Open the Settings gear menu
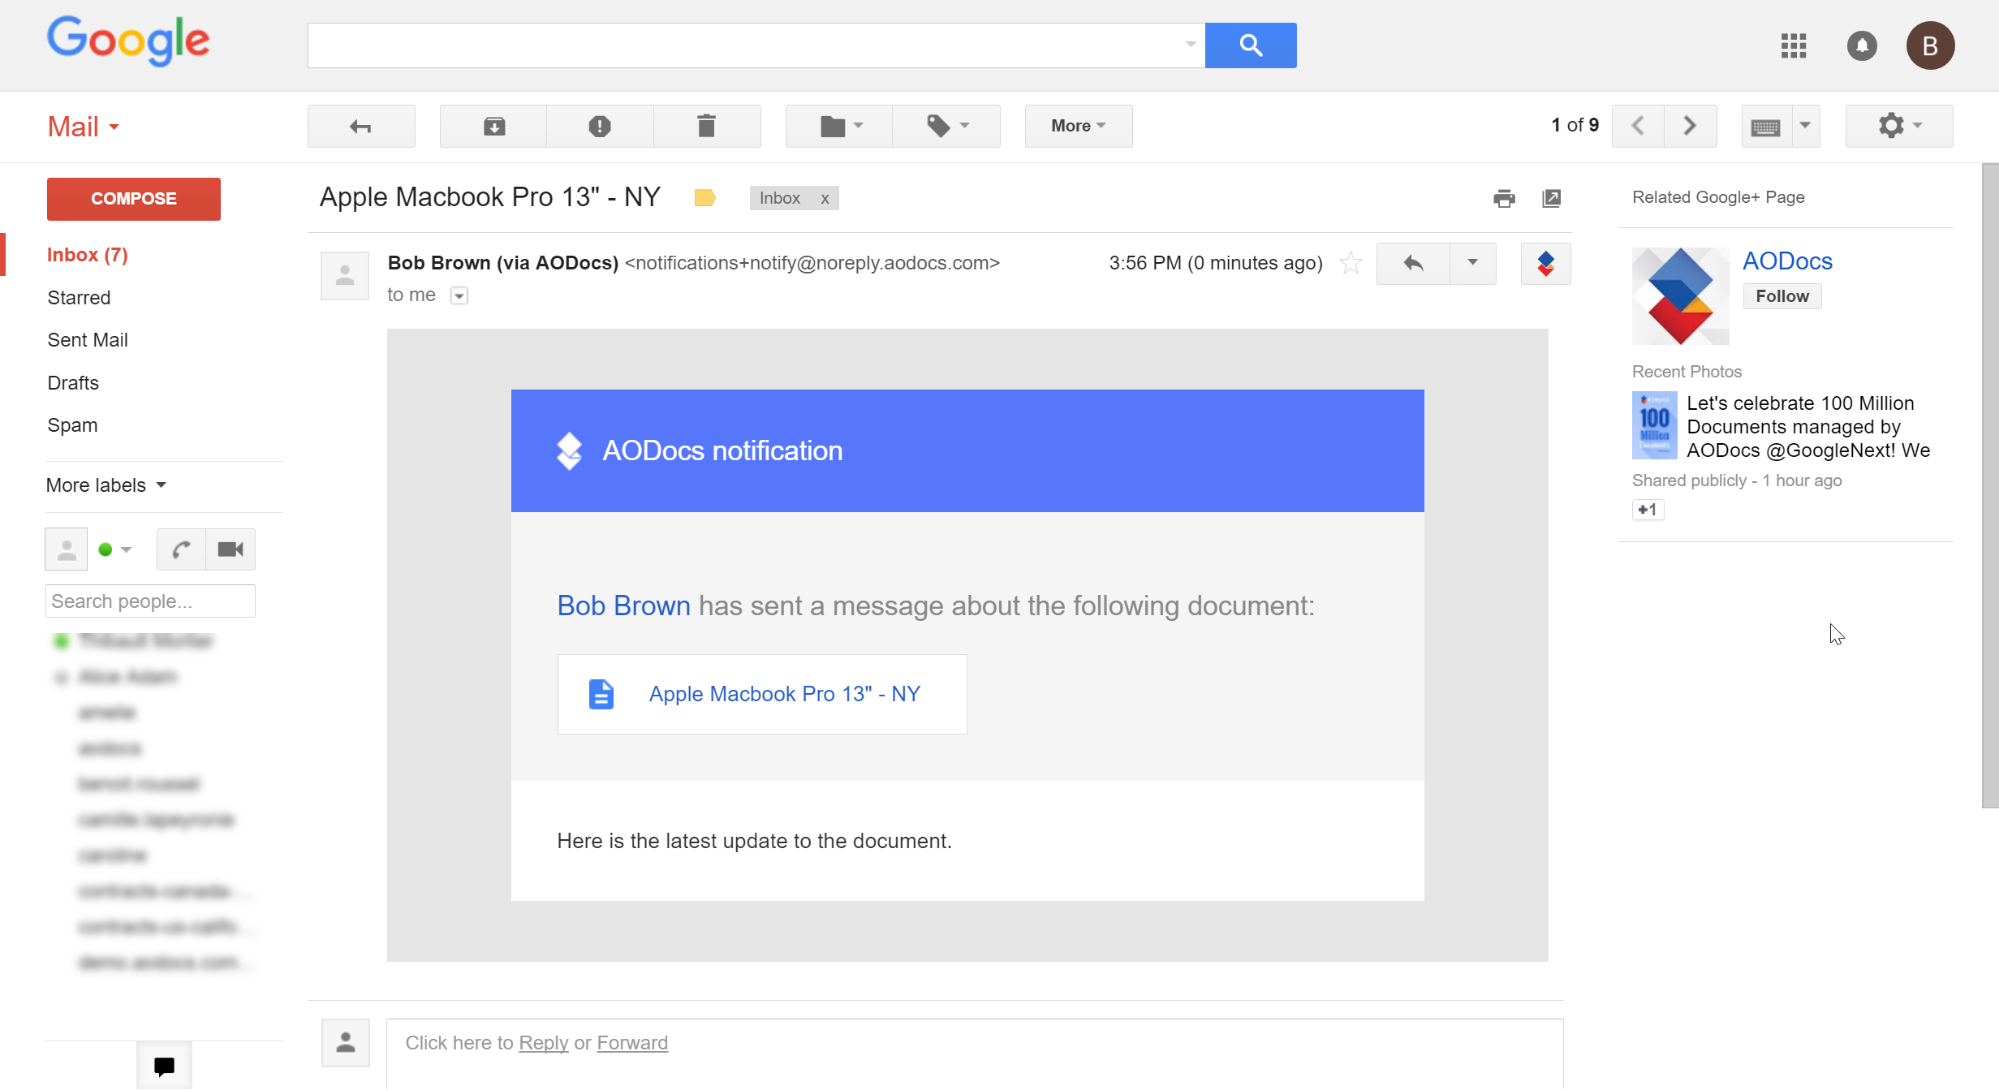This screenshot has width=1999, height=1090. point(1899,126)
